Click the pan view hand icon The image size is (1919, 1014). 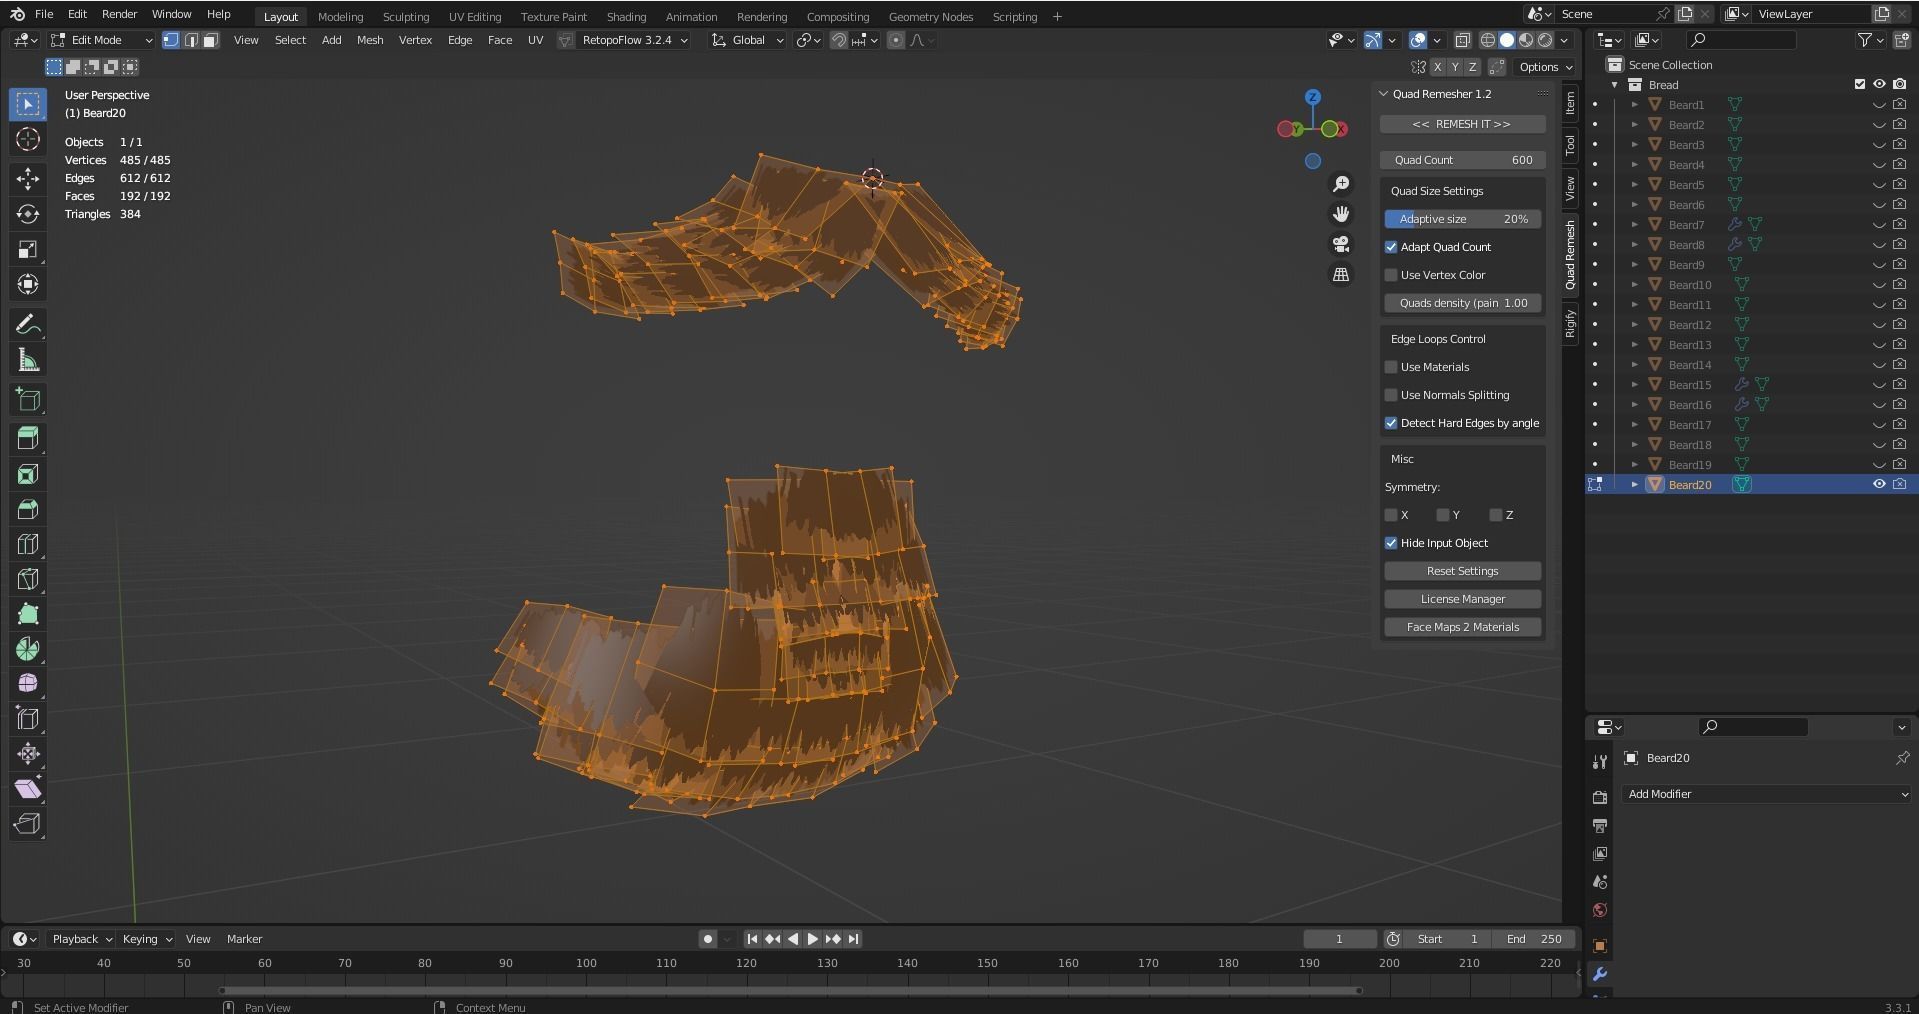click(x=1341, y=214)
